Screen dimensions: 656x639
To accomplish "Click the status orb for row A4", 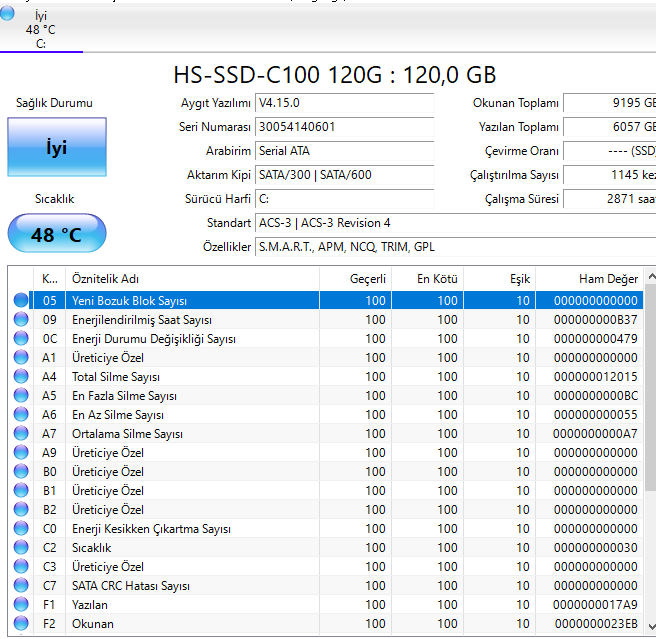I will click(21, 377).
